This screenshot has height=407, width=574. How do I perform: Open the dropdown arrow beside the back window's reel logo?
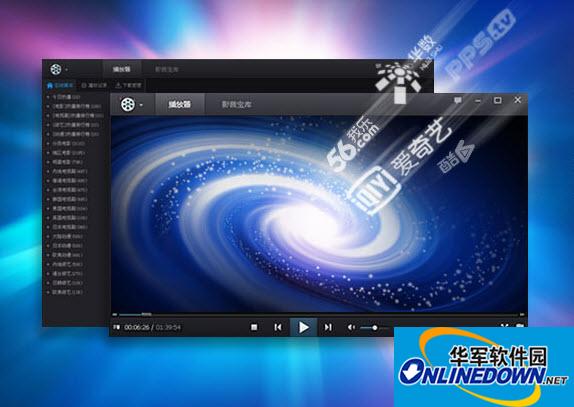click(66, 70)
